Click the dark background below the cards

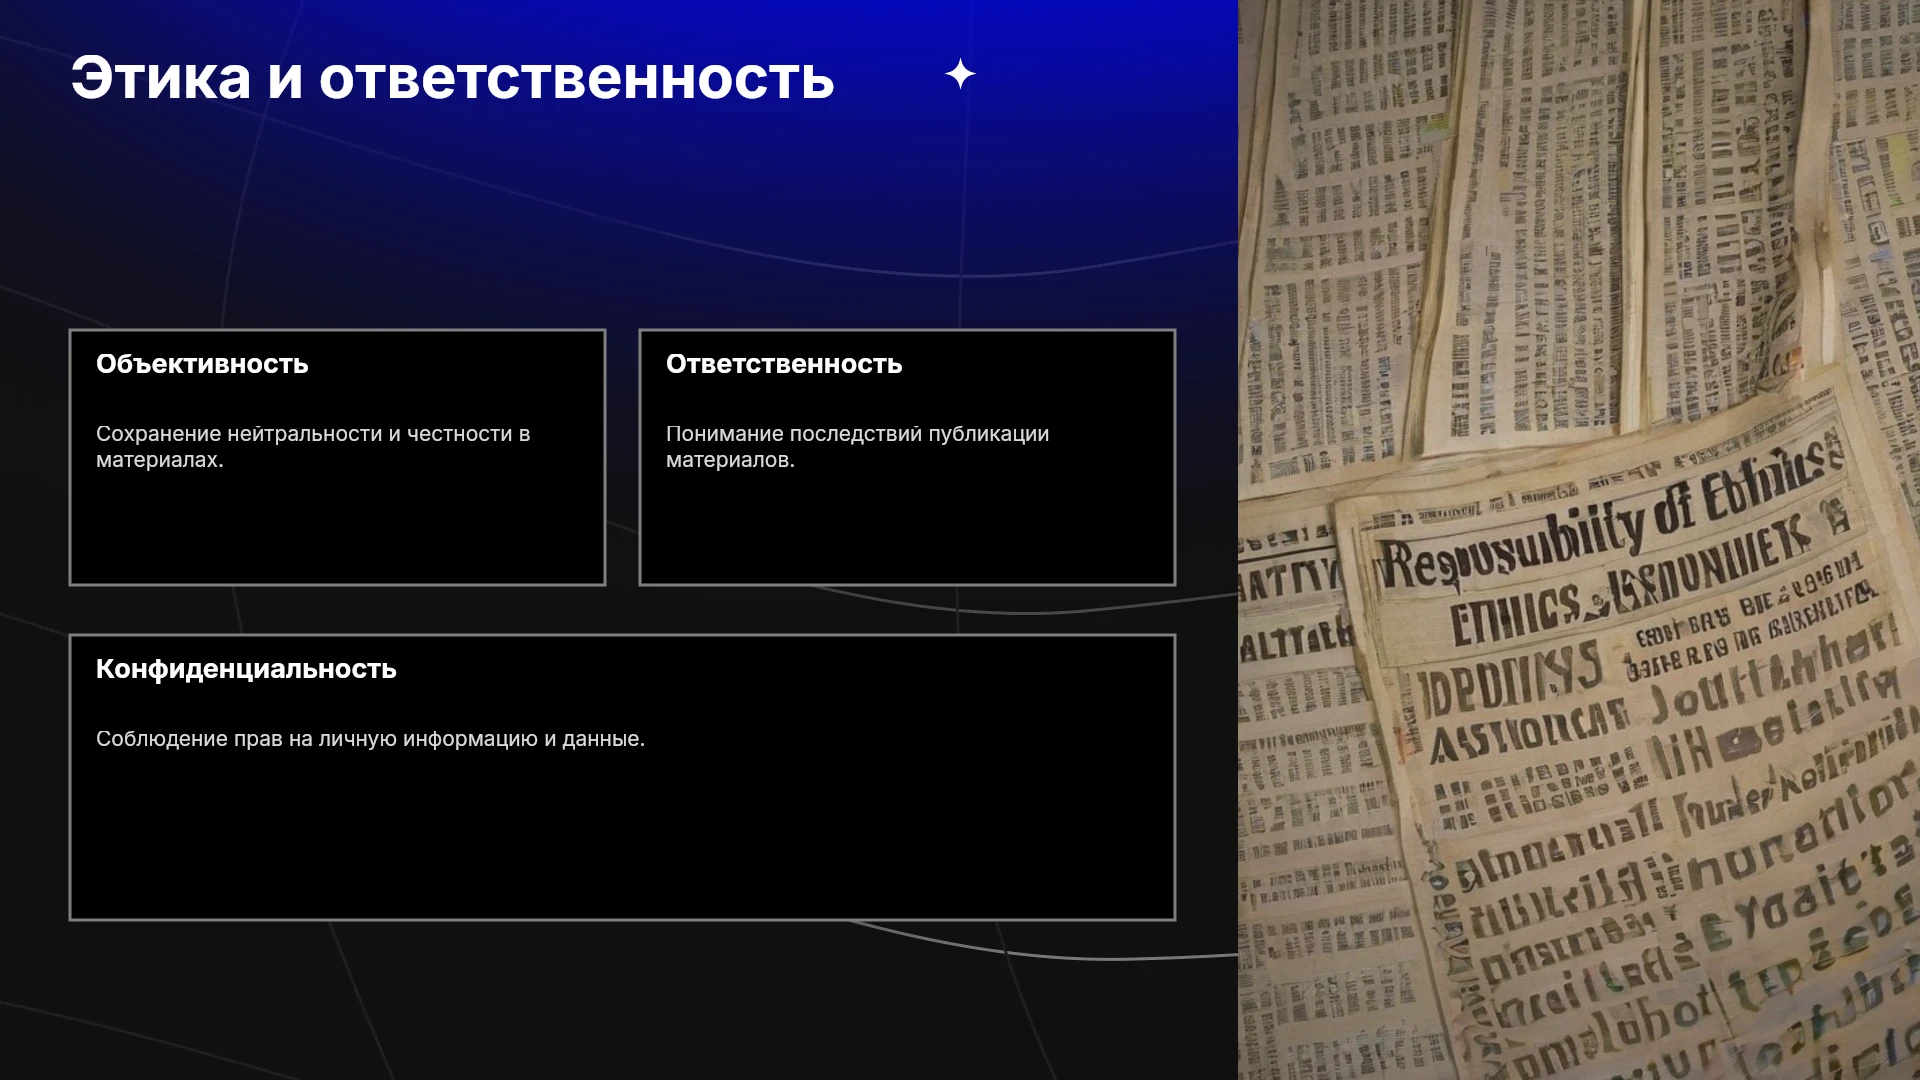[620, 1000]
